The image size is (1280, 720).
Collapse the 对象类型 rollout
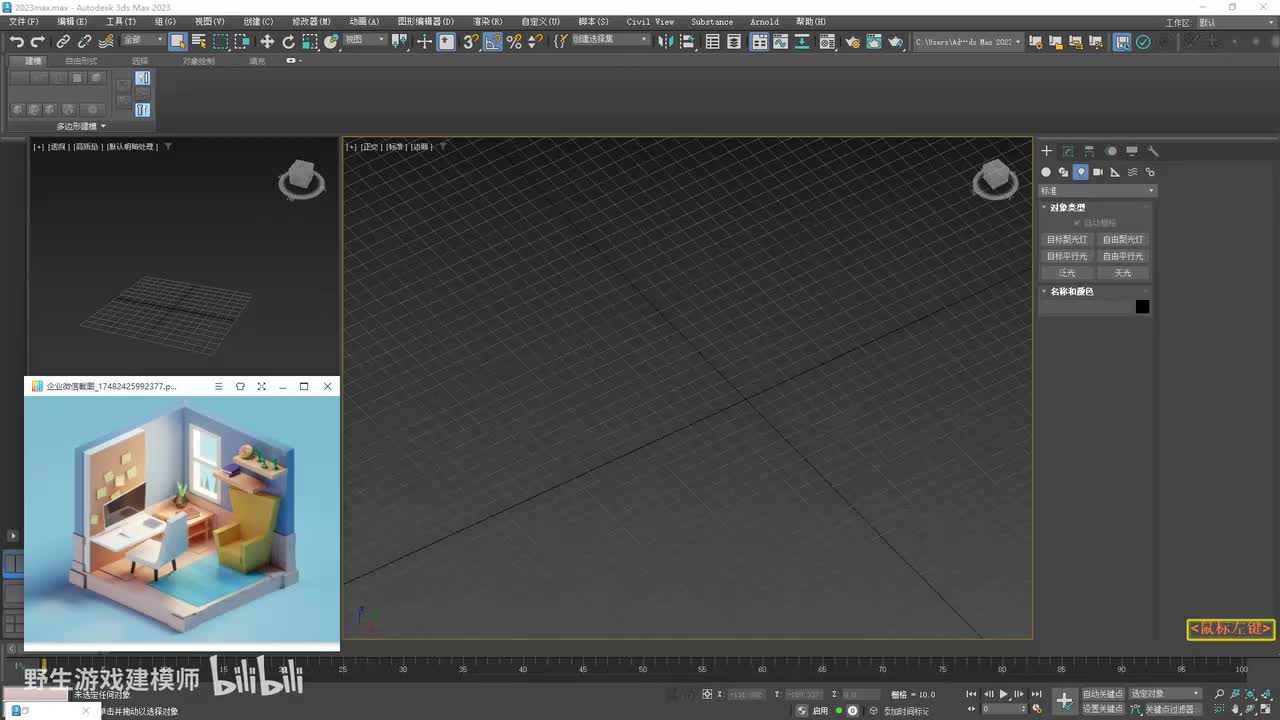tap(1068, 207)
